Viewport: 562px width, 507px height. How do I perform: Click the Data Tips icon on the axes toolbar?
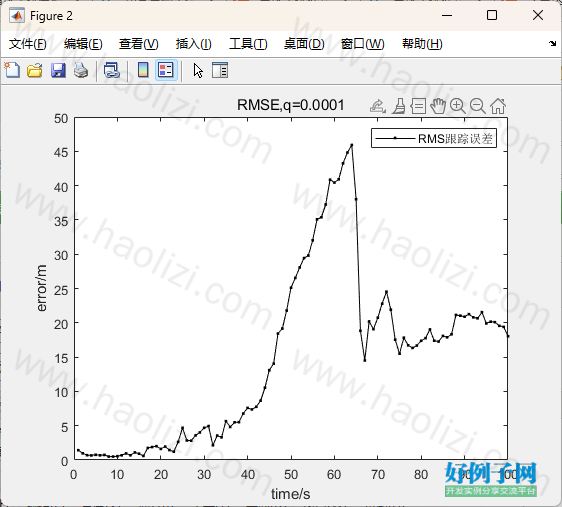pos(418,106)
